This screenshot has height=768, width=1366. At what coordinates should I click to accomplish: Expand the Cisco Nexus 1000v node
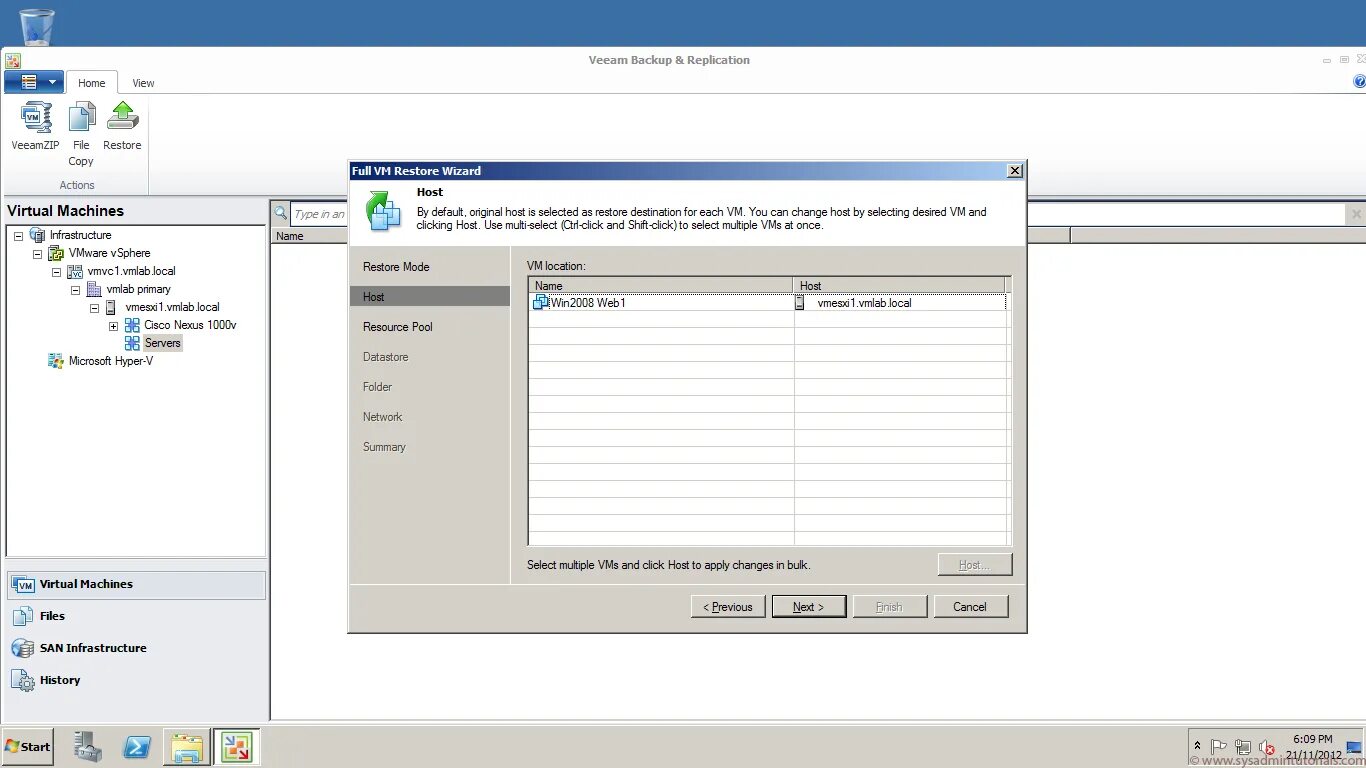tap(113, 325)
